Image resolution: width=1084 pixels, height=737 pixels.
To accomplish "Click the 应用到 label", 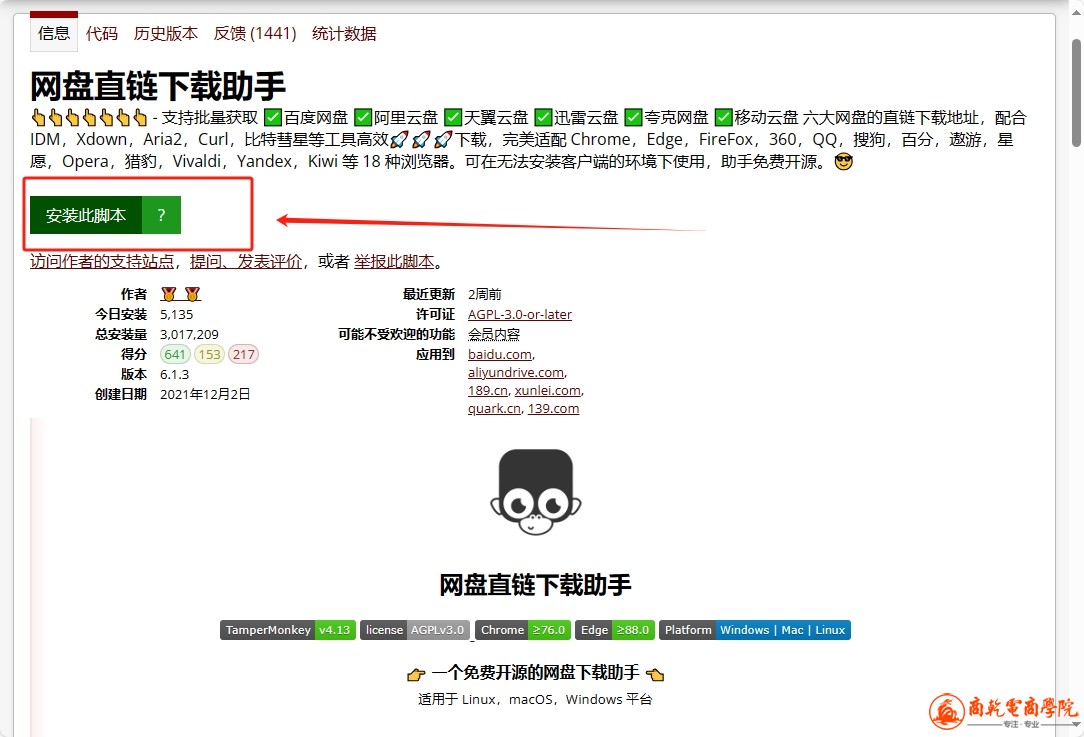I will coord(436,355).
